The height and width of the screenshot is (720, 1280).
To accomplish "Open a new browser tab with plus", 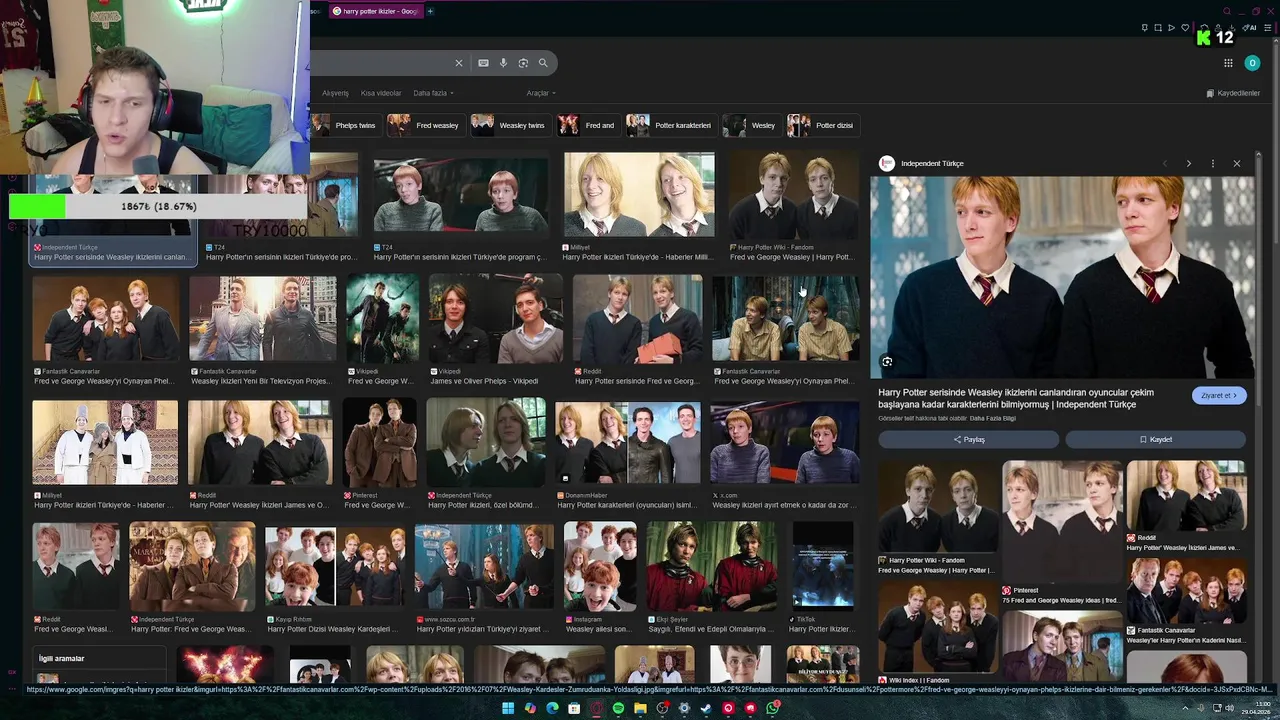I will (430, 11).
